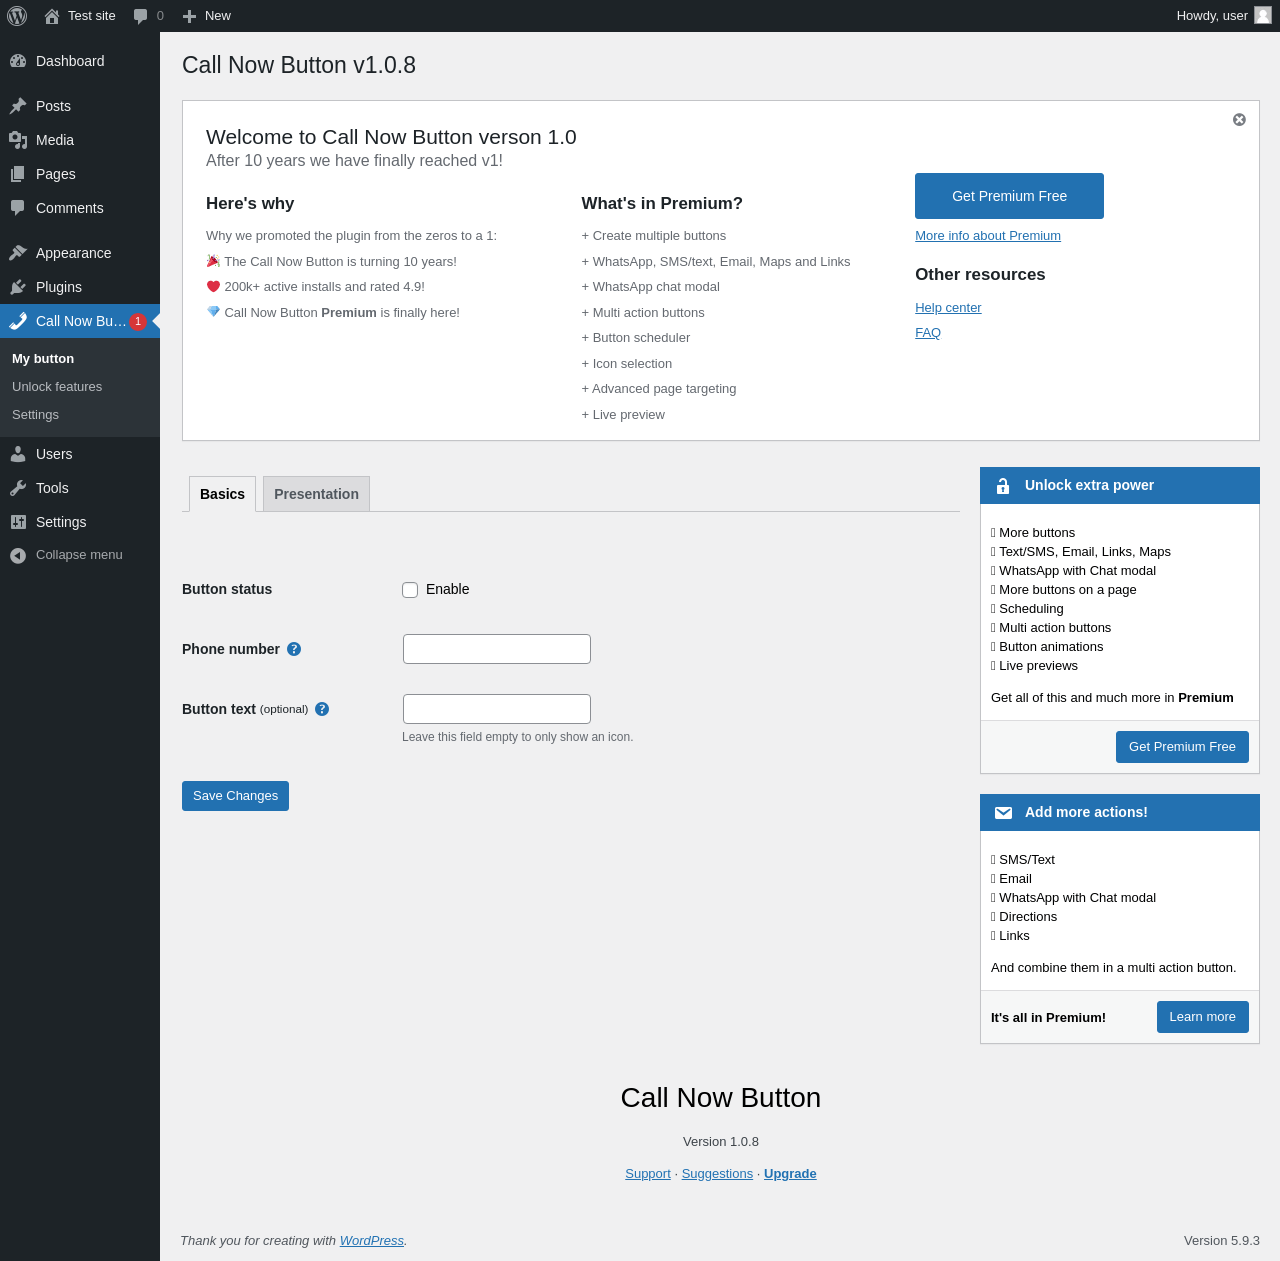Click the Posts pin icon
Image resolution: width=1280 pixels, height=1261 pixels.
[18, 106]
